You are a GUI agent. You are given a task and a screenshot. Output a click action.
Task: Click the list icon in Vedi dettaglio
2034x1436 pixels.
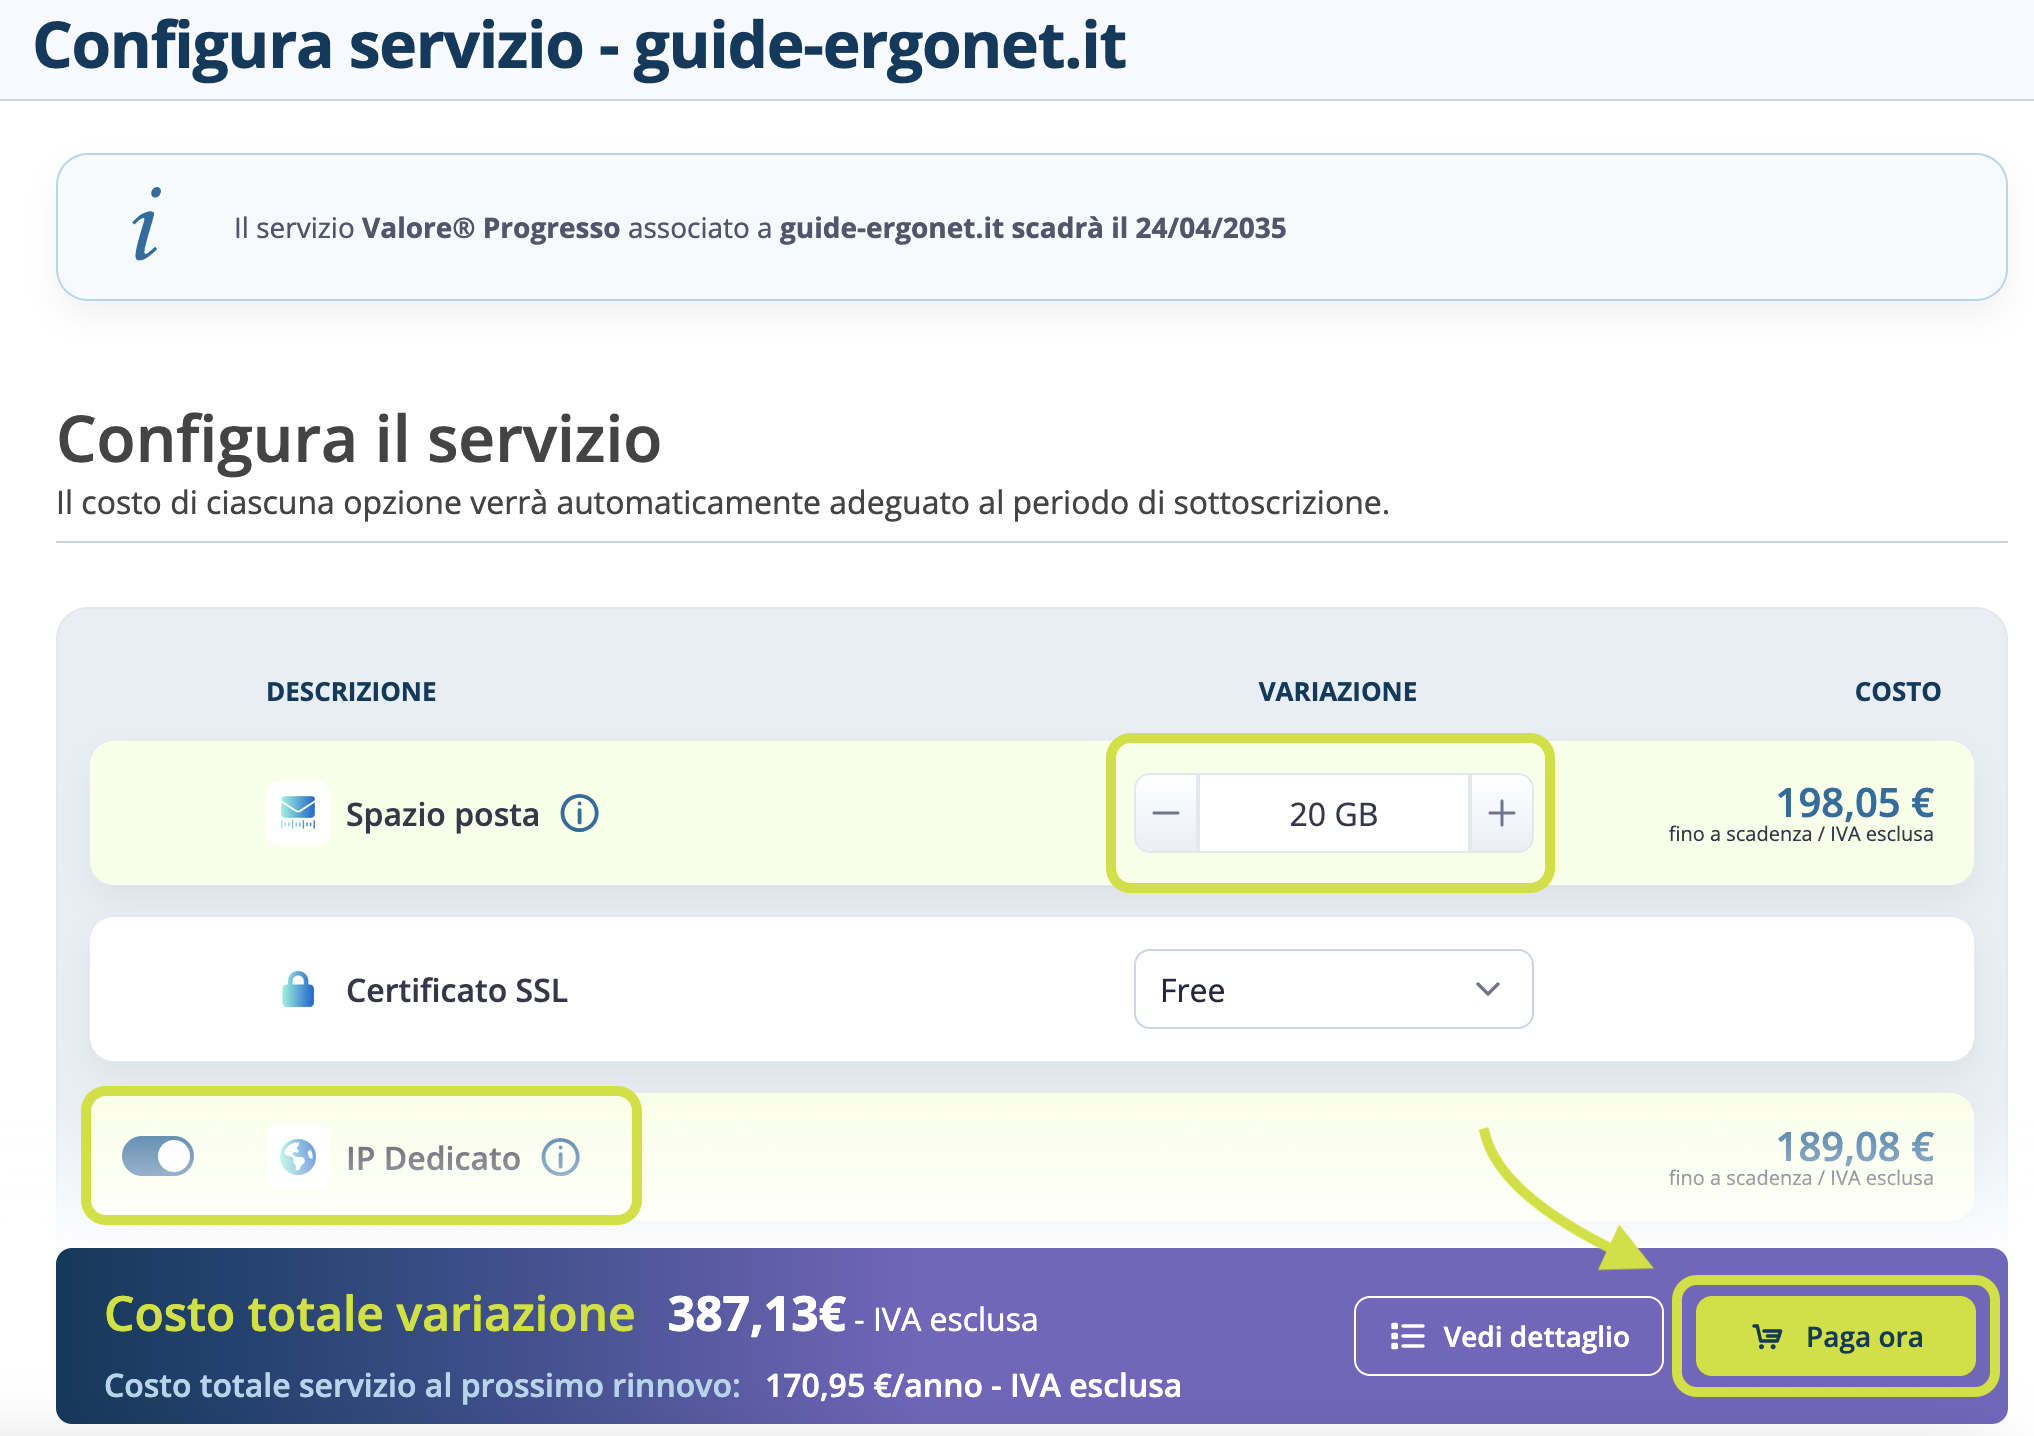tap(1407, 1336)
